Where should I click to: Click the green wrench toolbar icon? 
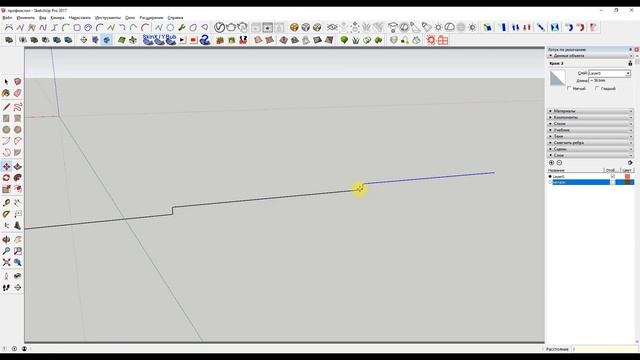pos(182,27)
